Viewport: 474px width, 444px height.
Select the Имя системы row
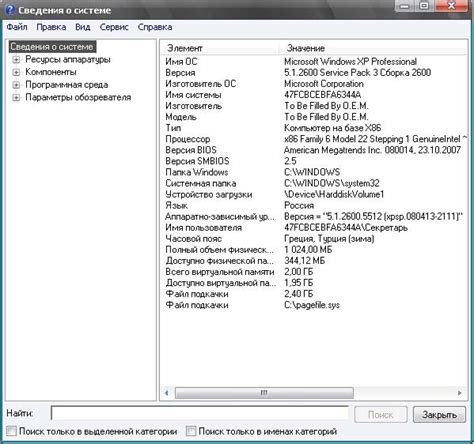coord(314,95)
